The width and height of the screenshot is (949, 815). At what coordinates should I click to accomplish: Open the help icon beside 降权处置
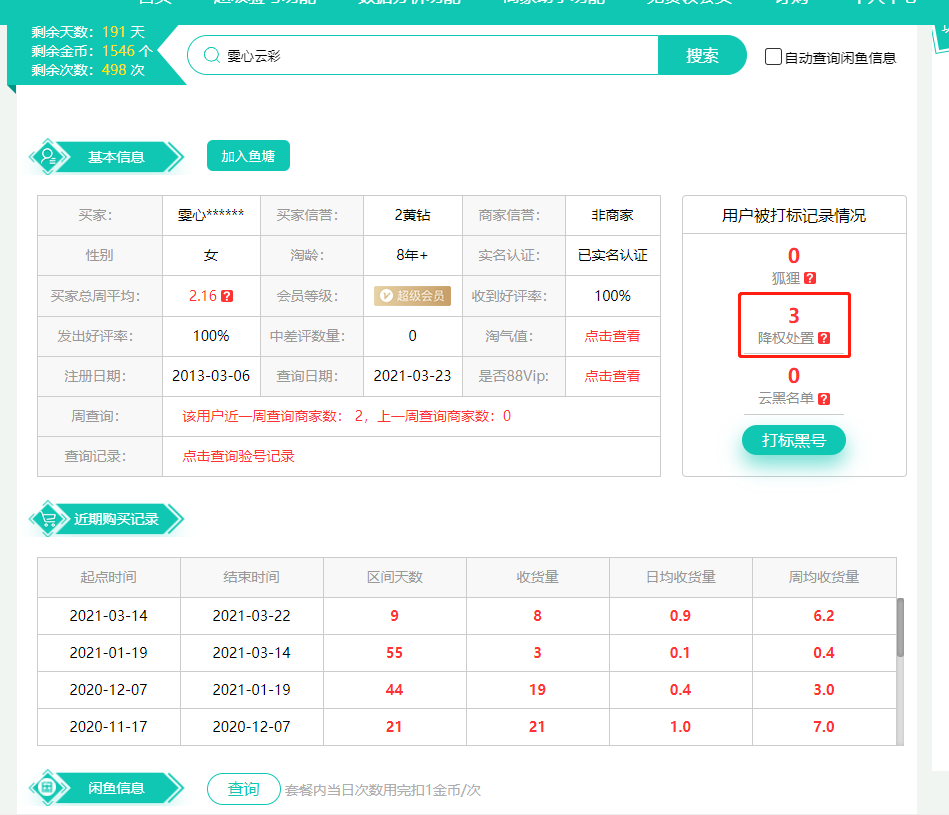tap(825, 339)
